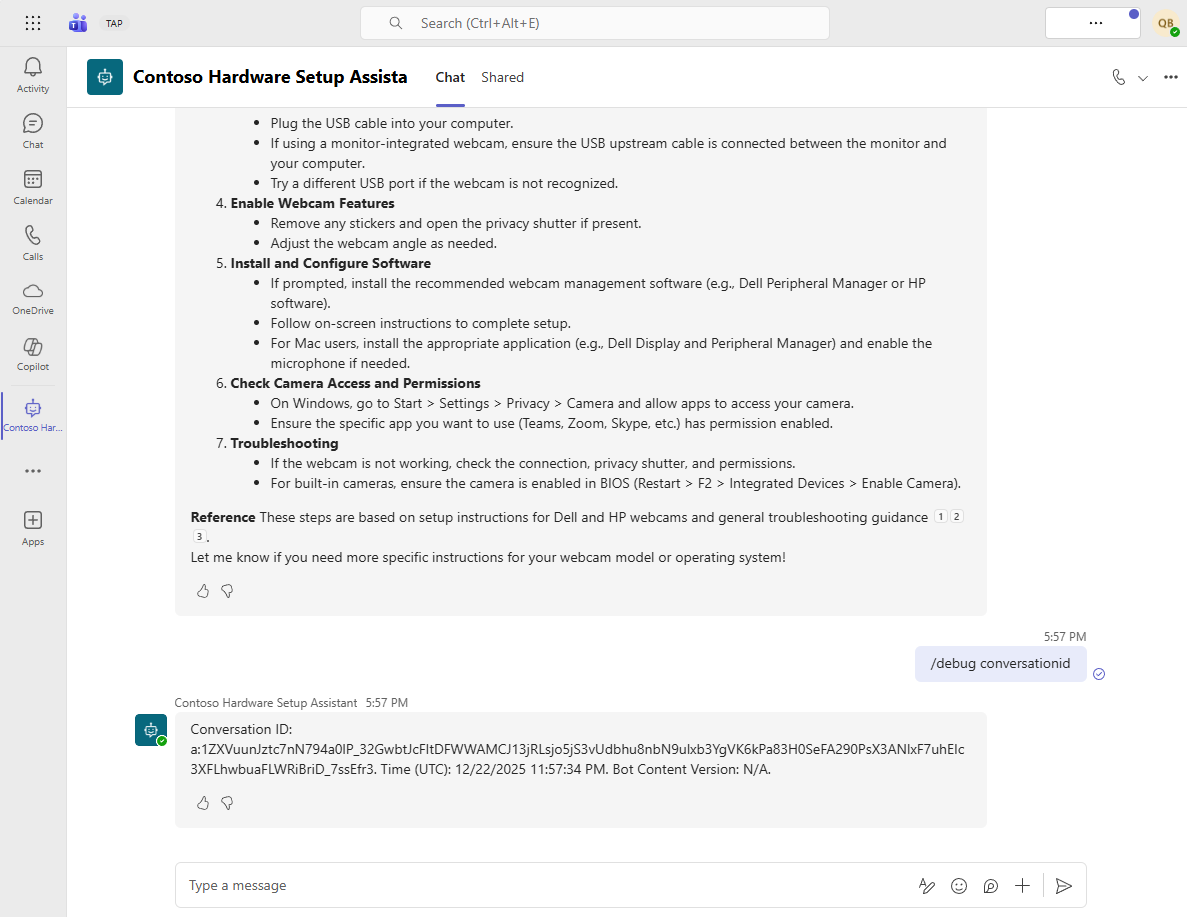This screenshot has width=1187, height=917.
Task: Show more apps ellipsis in sidebar
Action: click(33, 471)
